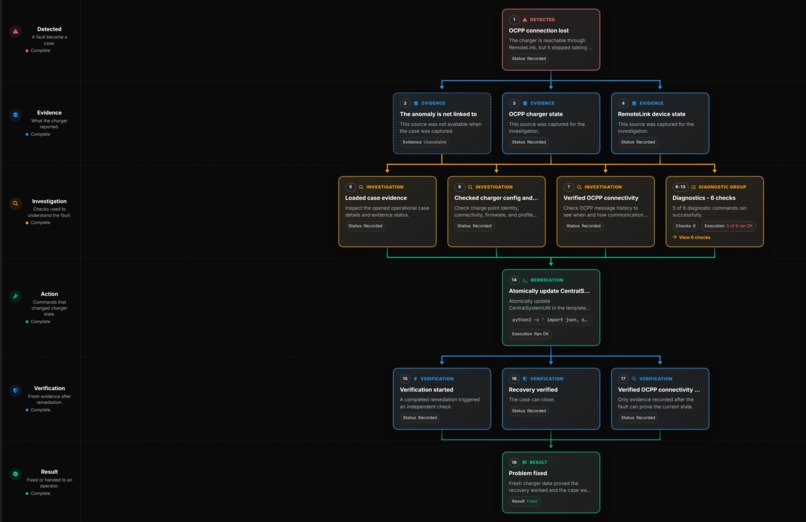Select the Investigation stage label in sidebar

tap(49, 201)
